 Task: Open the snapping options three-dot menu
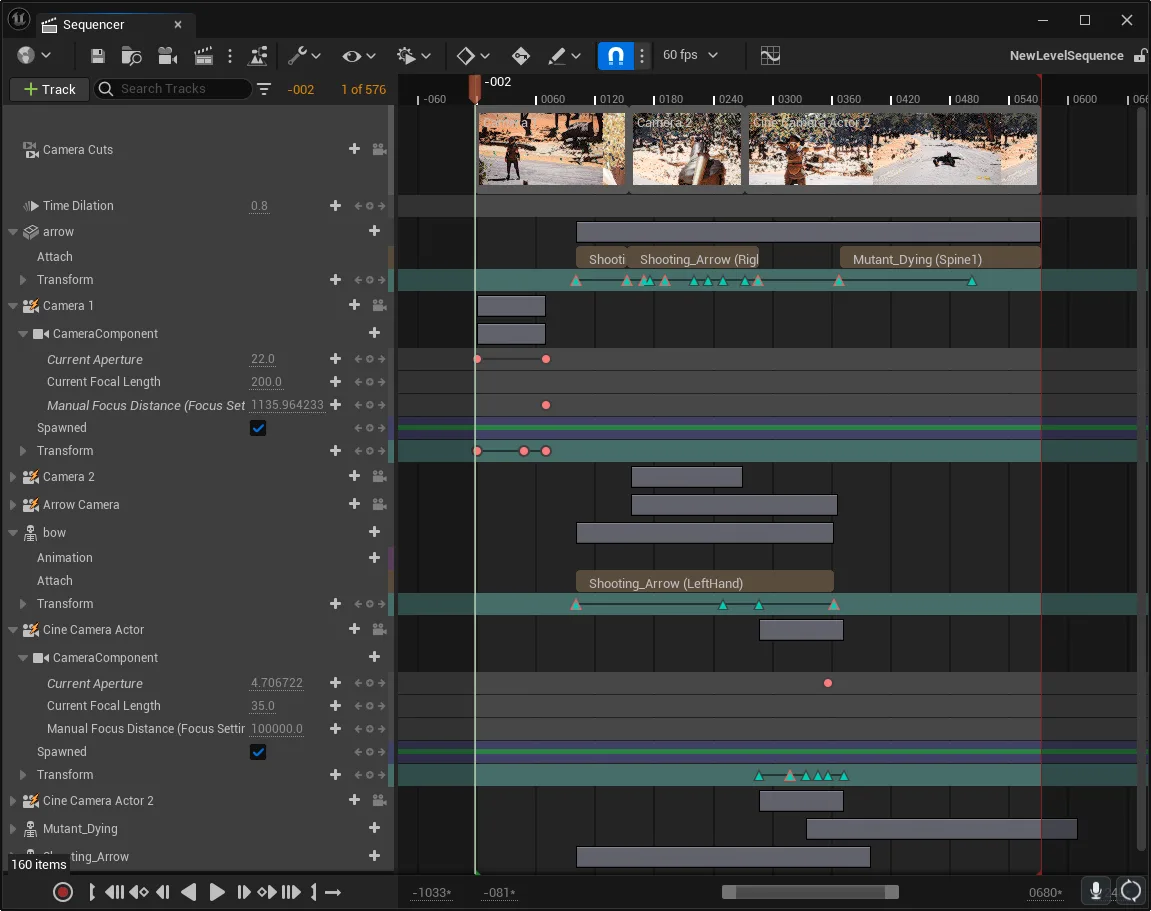point(642,56)
